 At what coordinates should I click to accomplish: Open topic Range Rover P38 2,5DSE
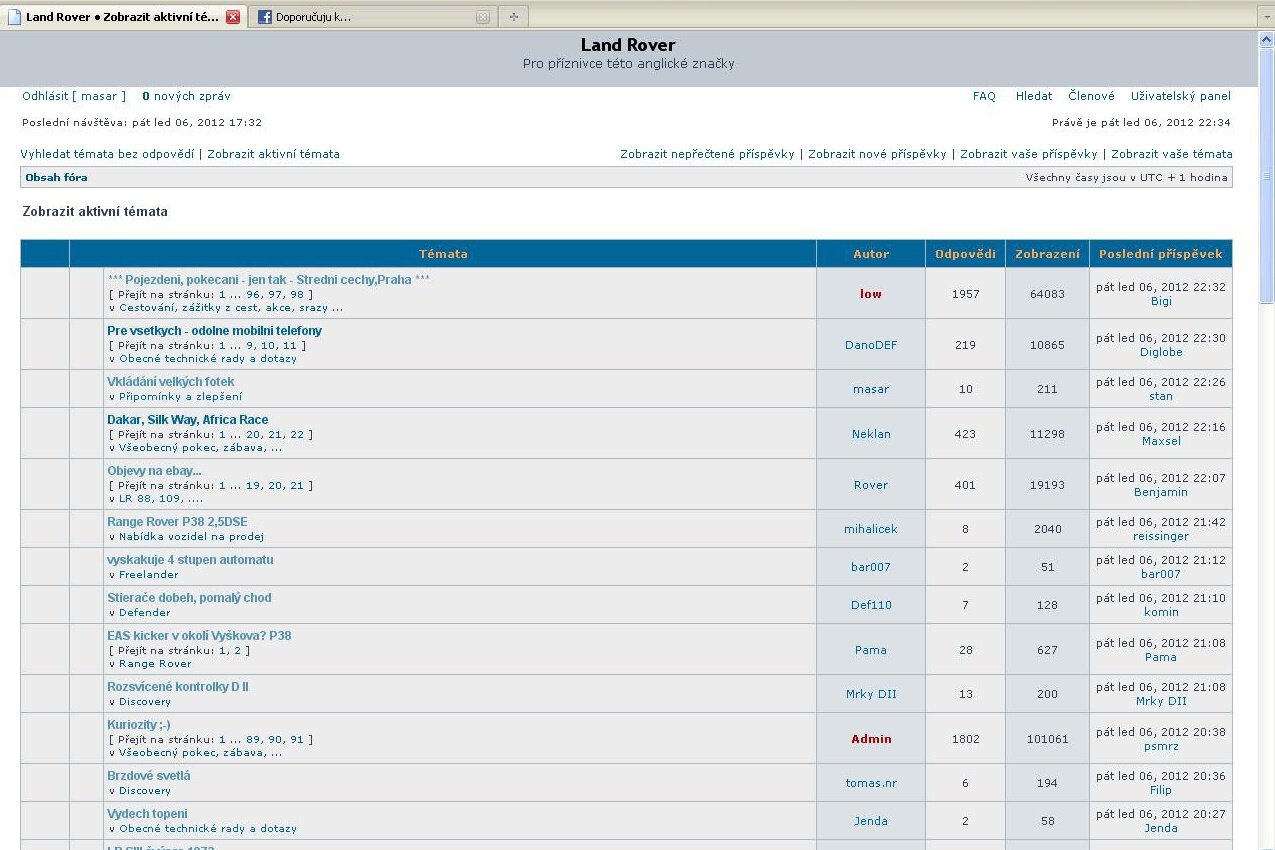177,522
